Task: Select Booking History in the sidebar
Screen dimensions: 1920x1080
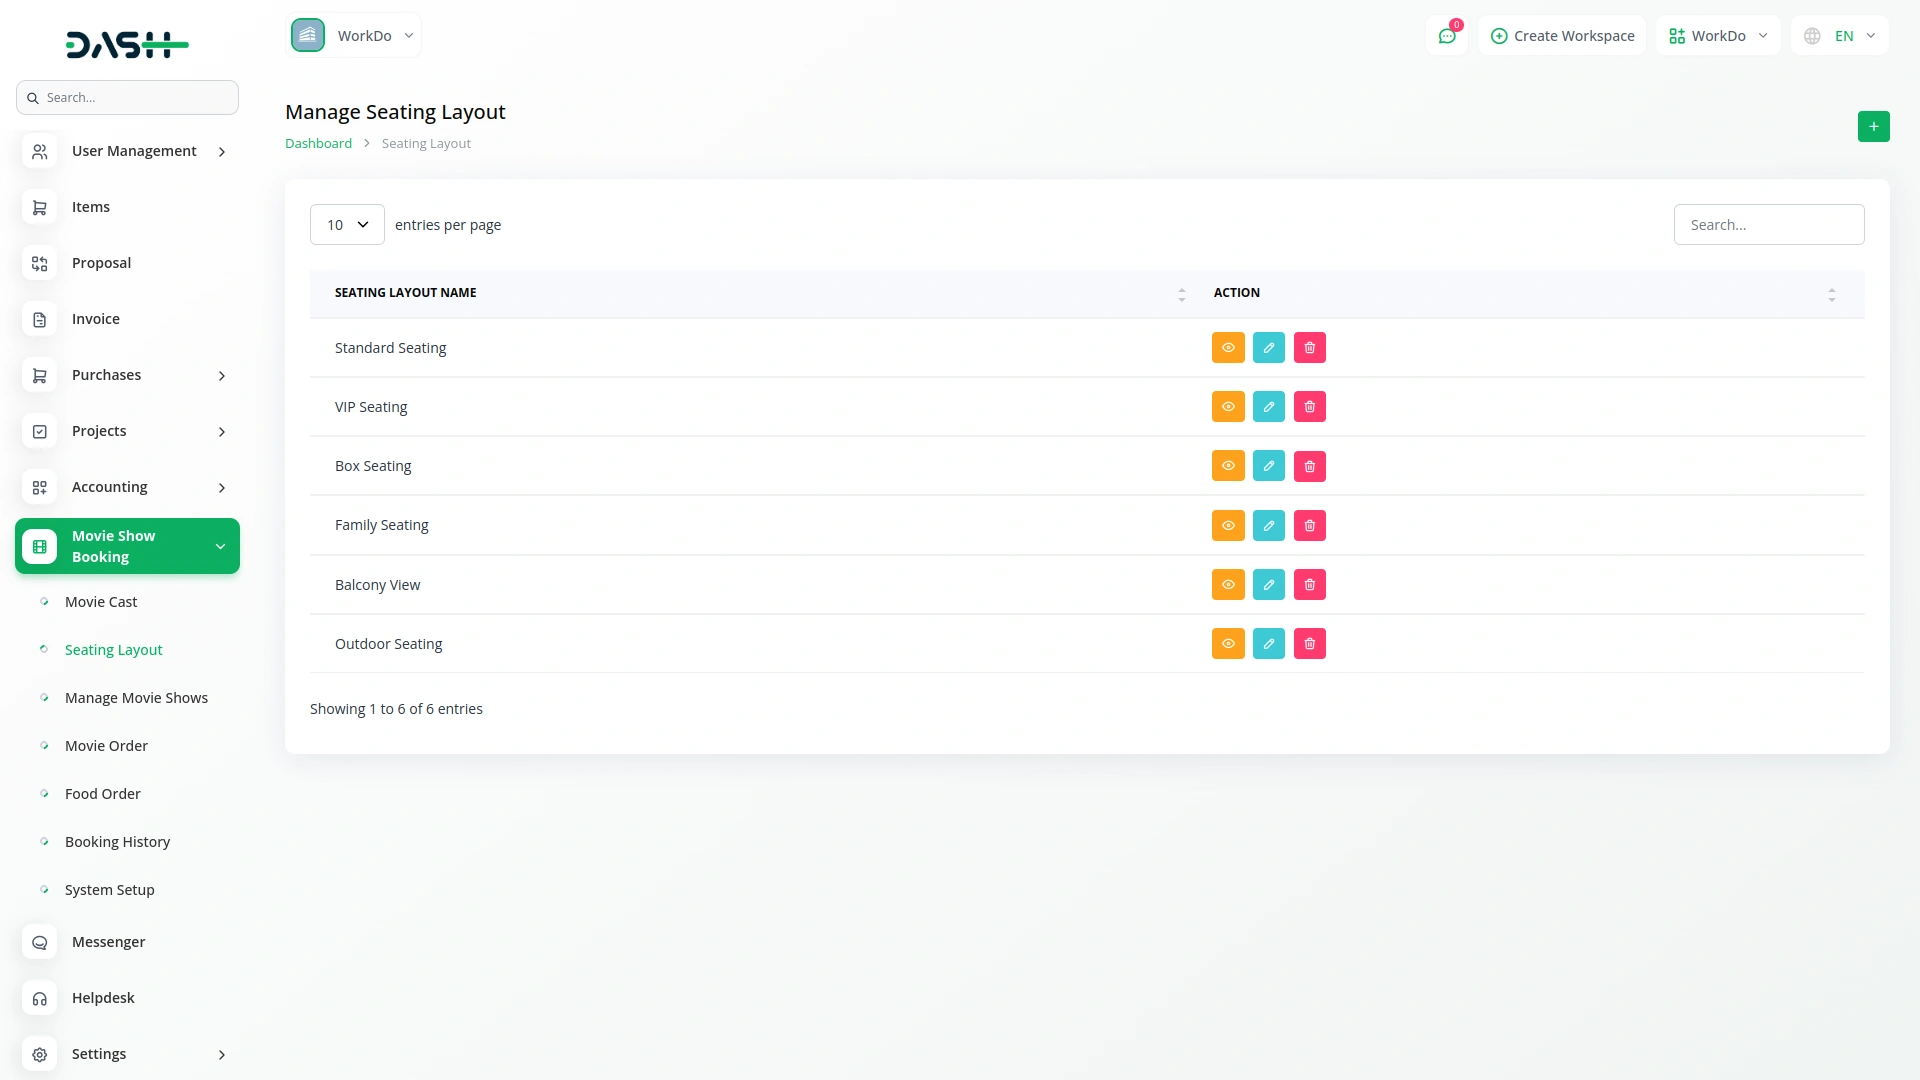Action: pos(117,842)
